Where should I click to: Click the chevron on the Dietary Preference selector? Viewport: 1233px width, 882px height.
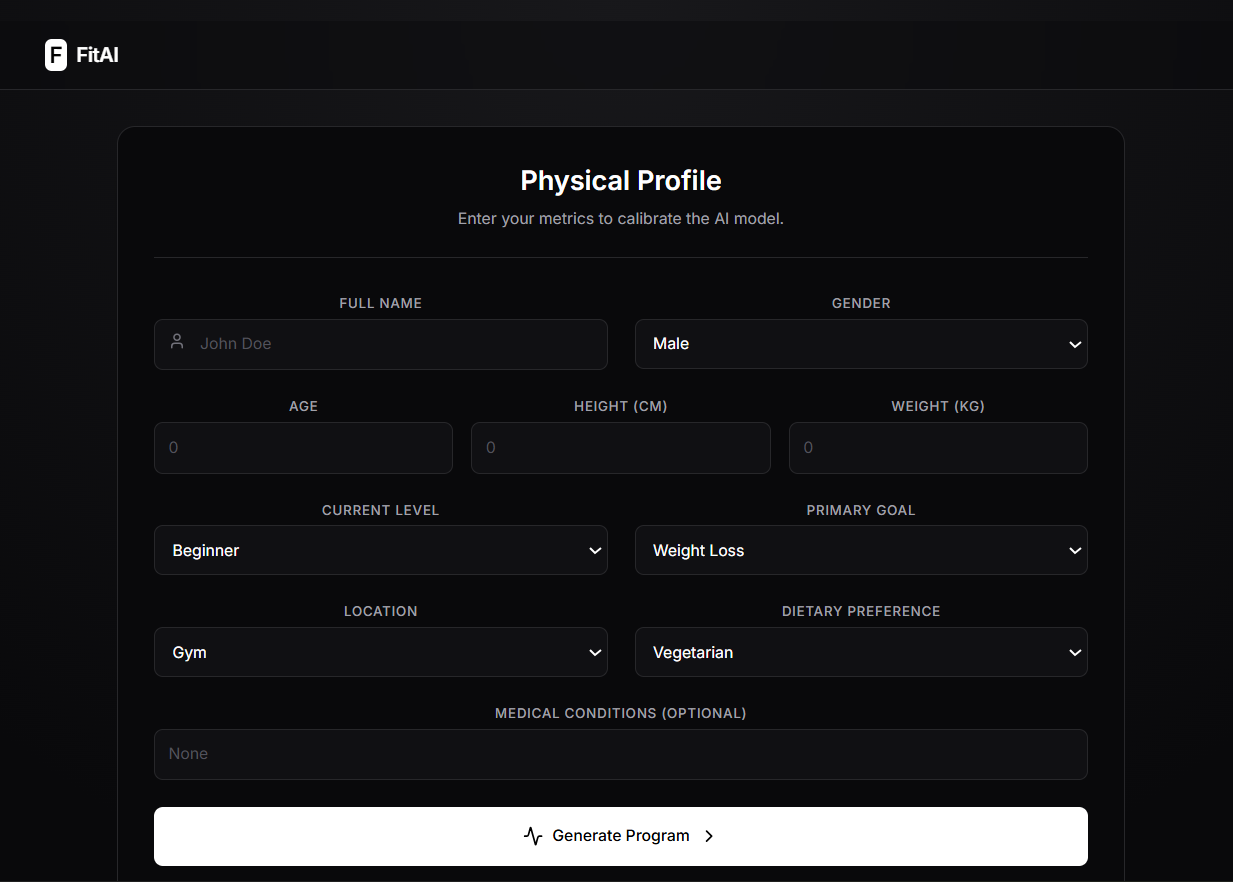point(1075,652)
